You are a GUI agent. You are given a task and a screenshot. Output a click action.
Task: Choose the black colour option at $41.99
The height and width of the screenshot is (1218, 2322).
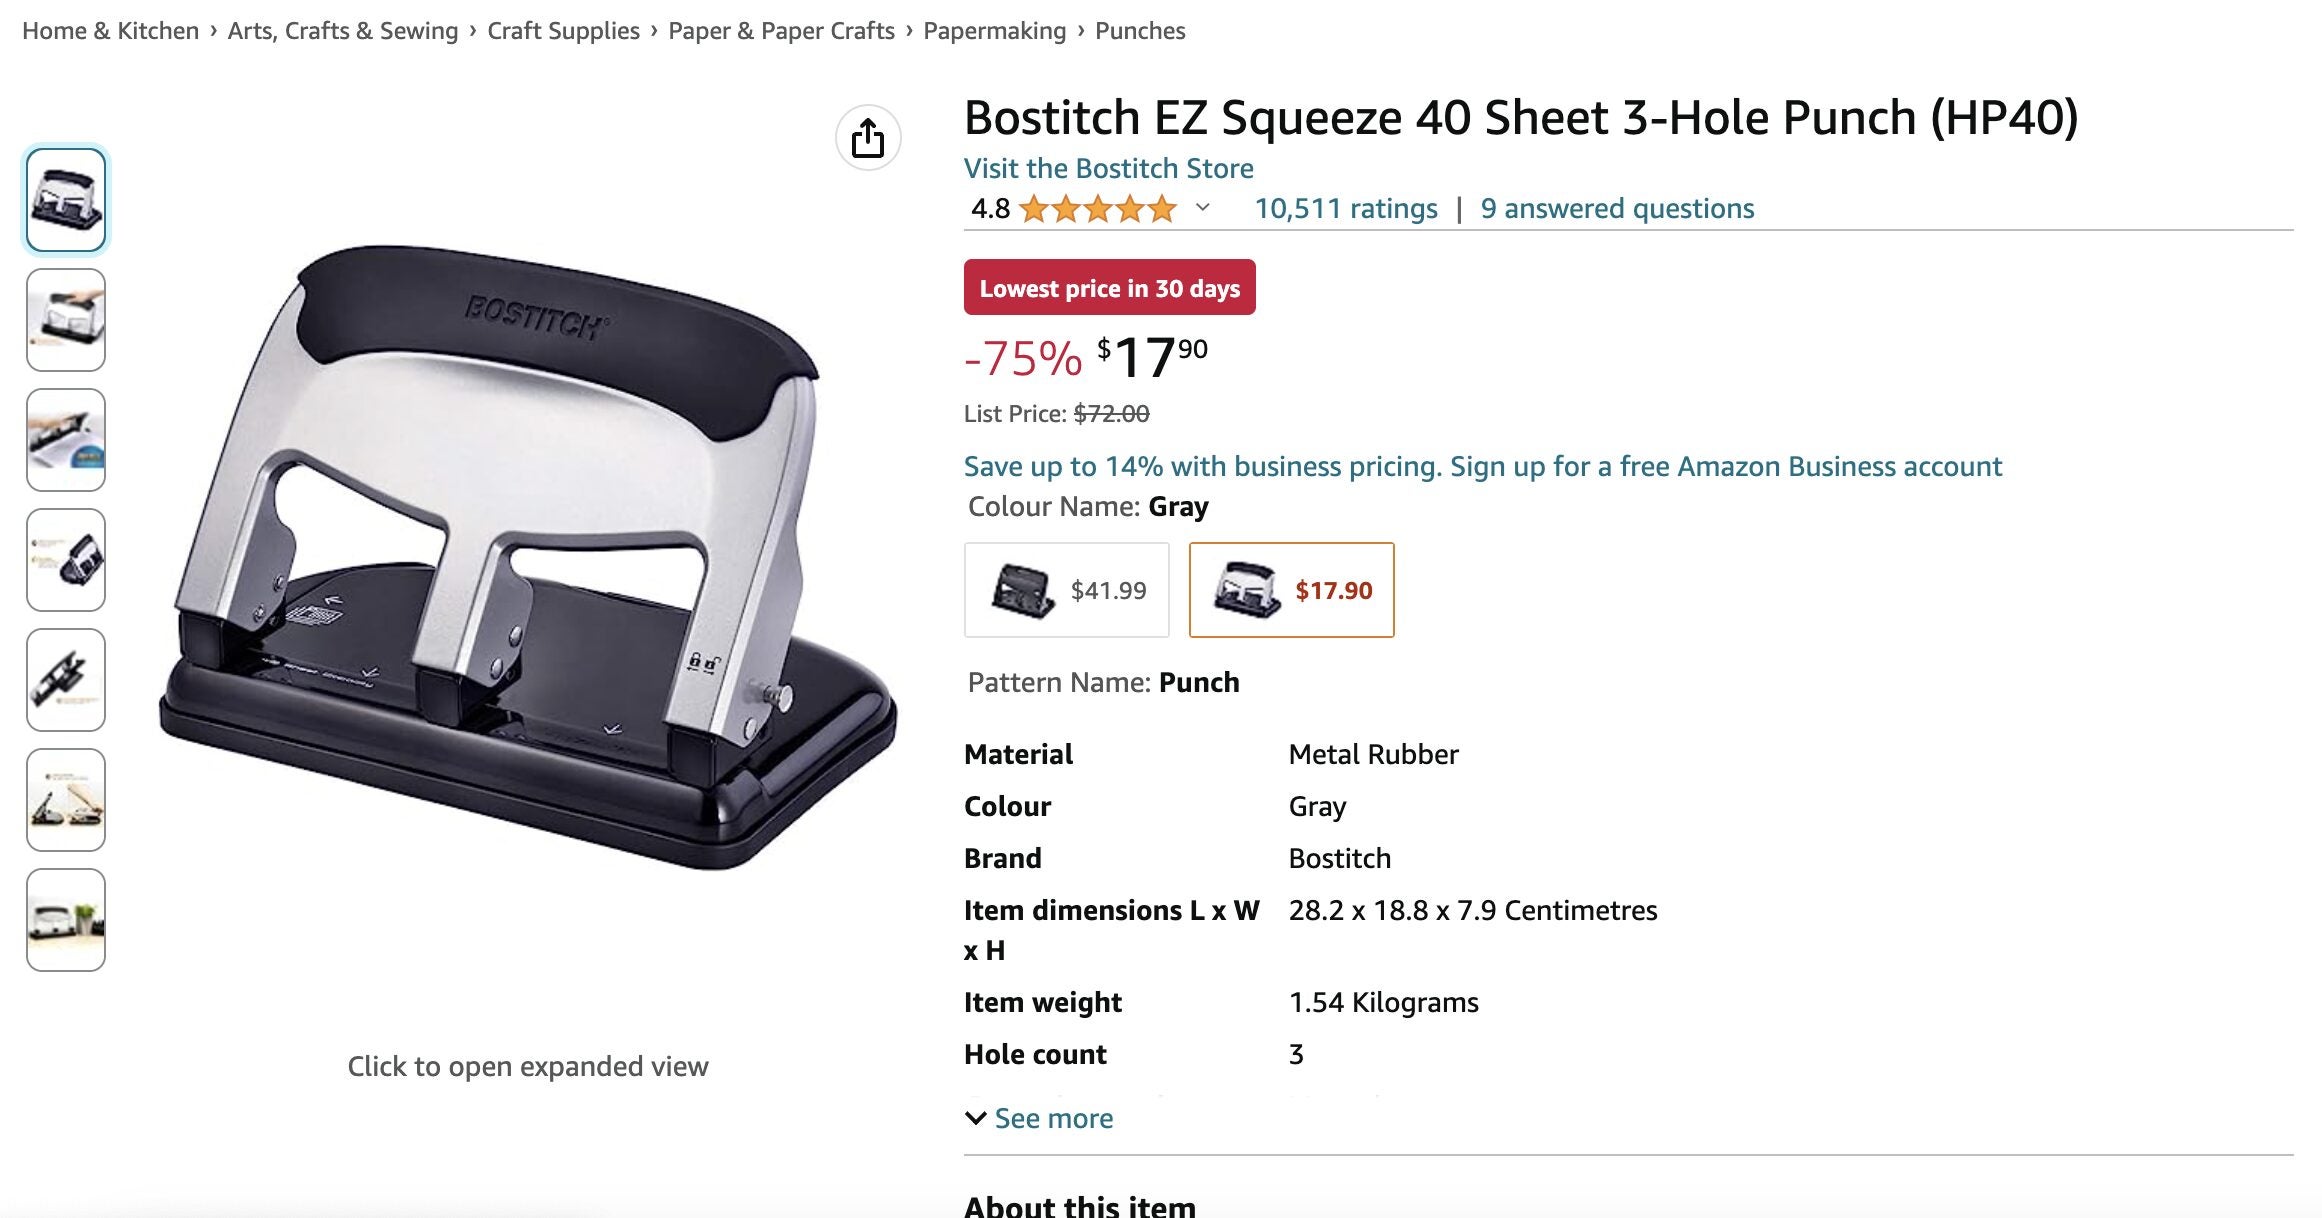[1067, 590]
